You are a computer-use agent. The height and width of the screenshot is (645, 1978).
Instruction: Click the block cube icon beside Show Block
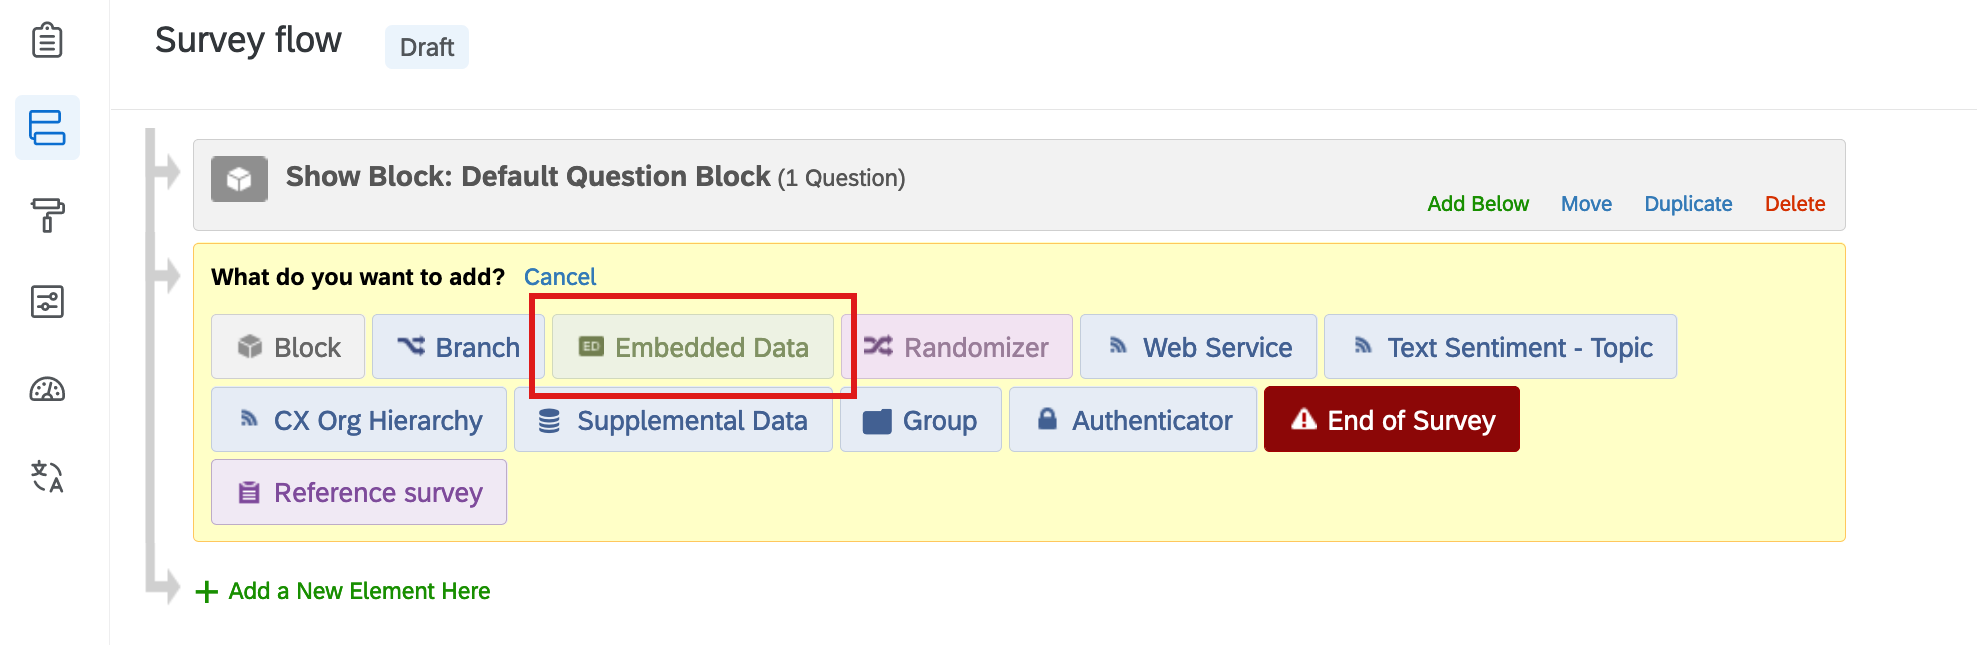pyautogui.click(x=239, y=179)
